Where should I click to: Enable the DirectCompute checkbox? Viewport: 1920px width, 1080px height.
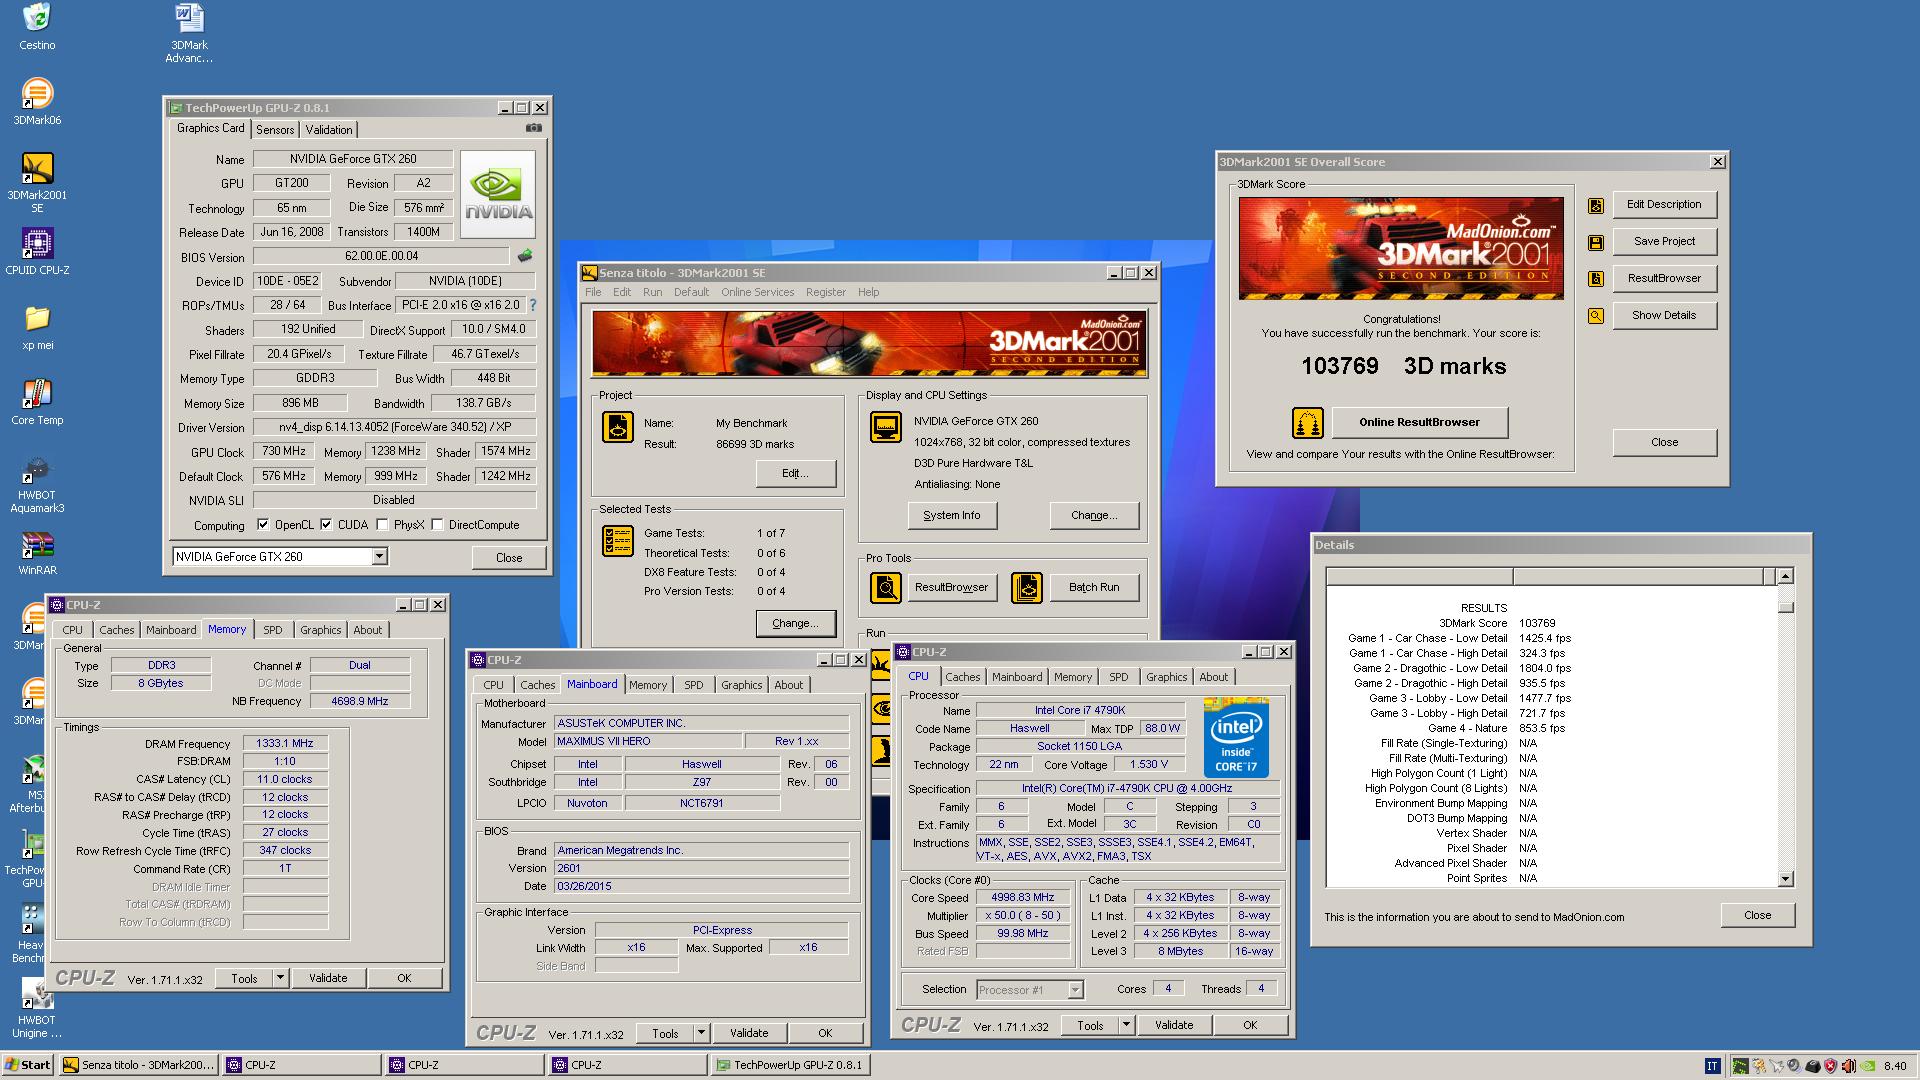coord(437,524)
